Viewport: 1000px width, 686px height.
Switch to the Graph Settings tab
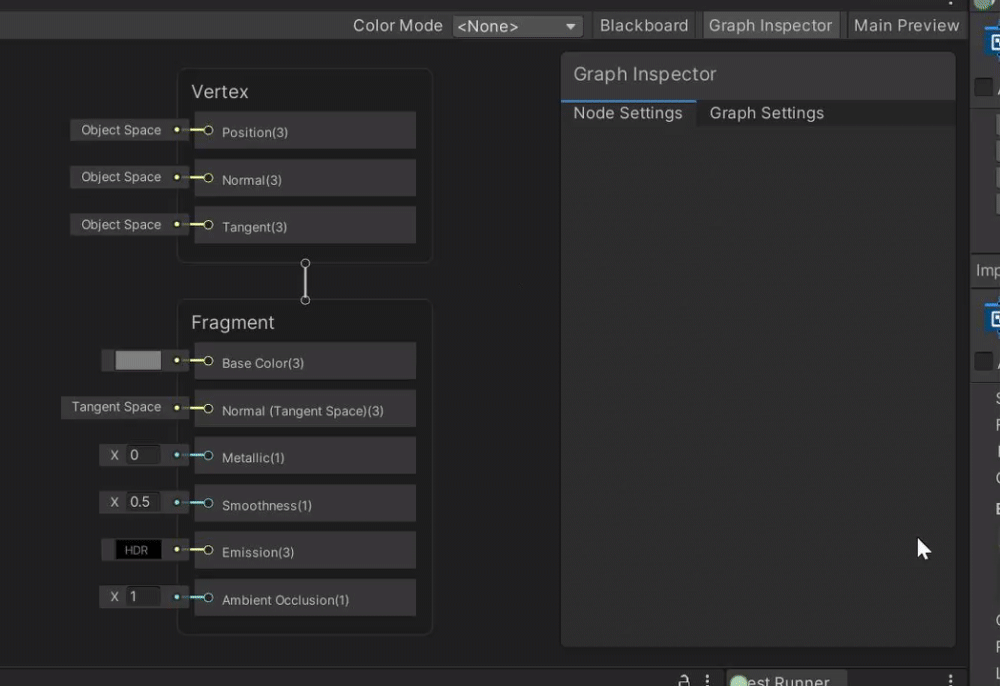click(x=766, y=113)
